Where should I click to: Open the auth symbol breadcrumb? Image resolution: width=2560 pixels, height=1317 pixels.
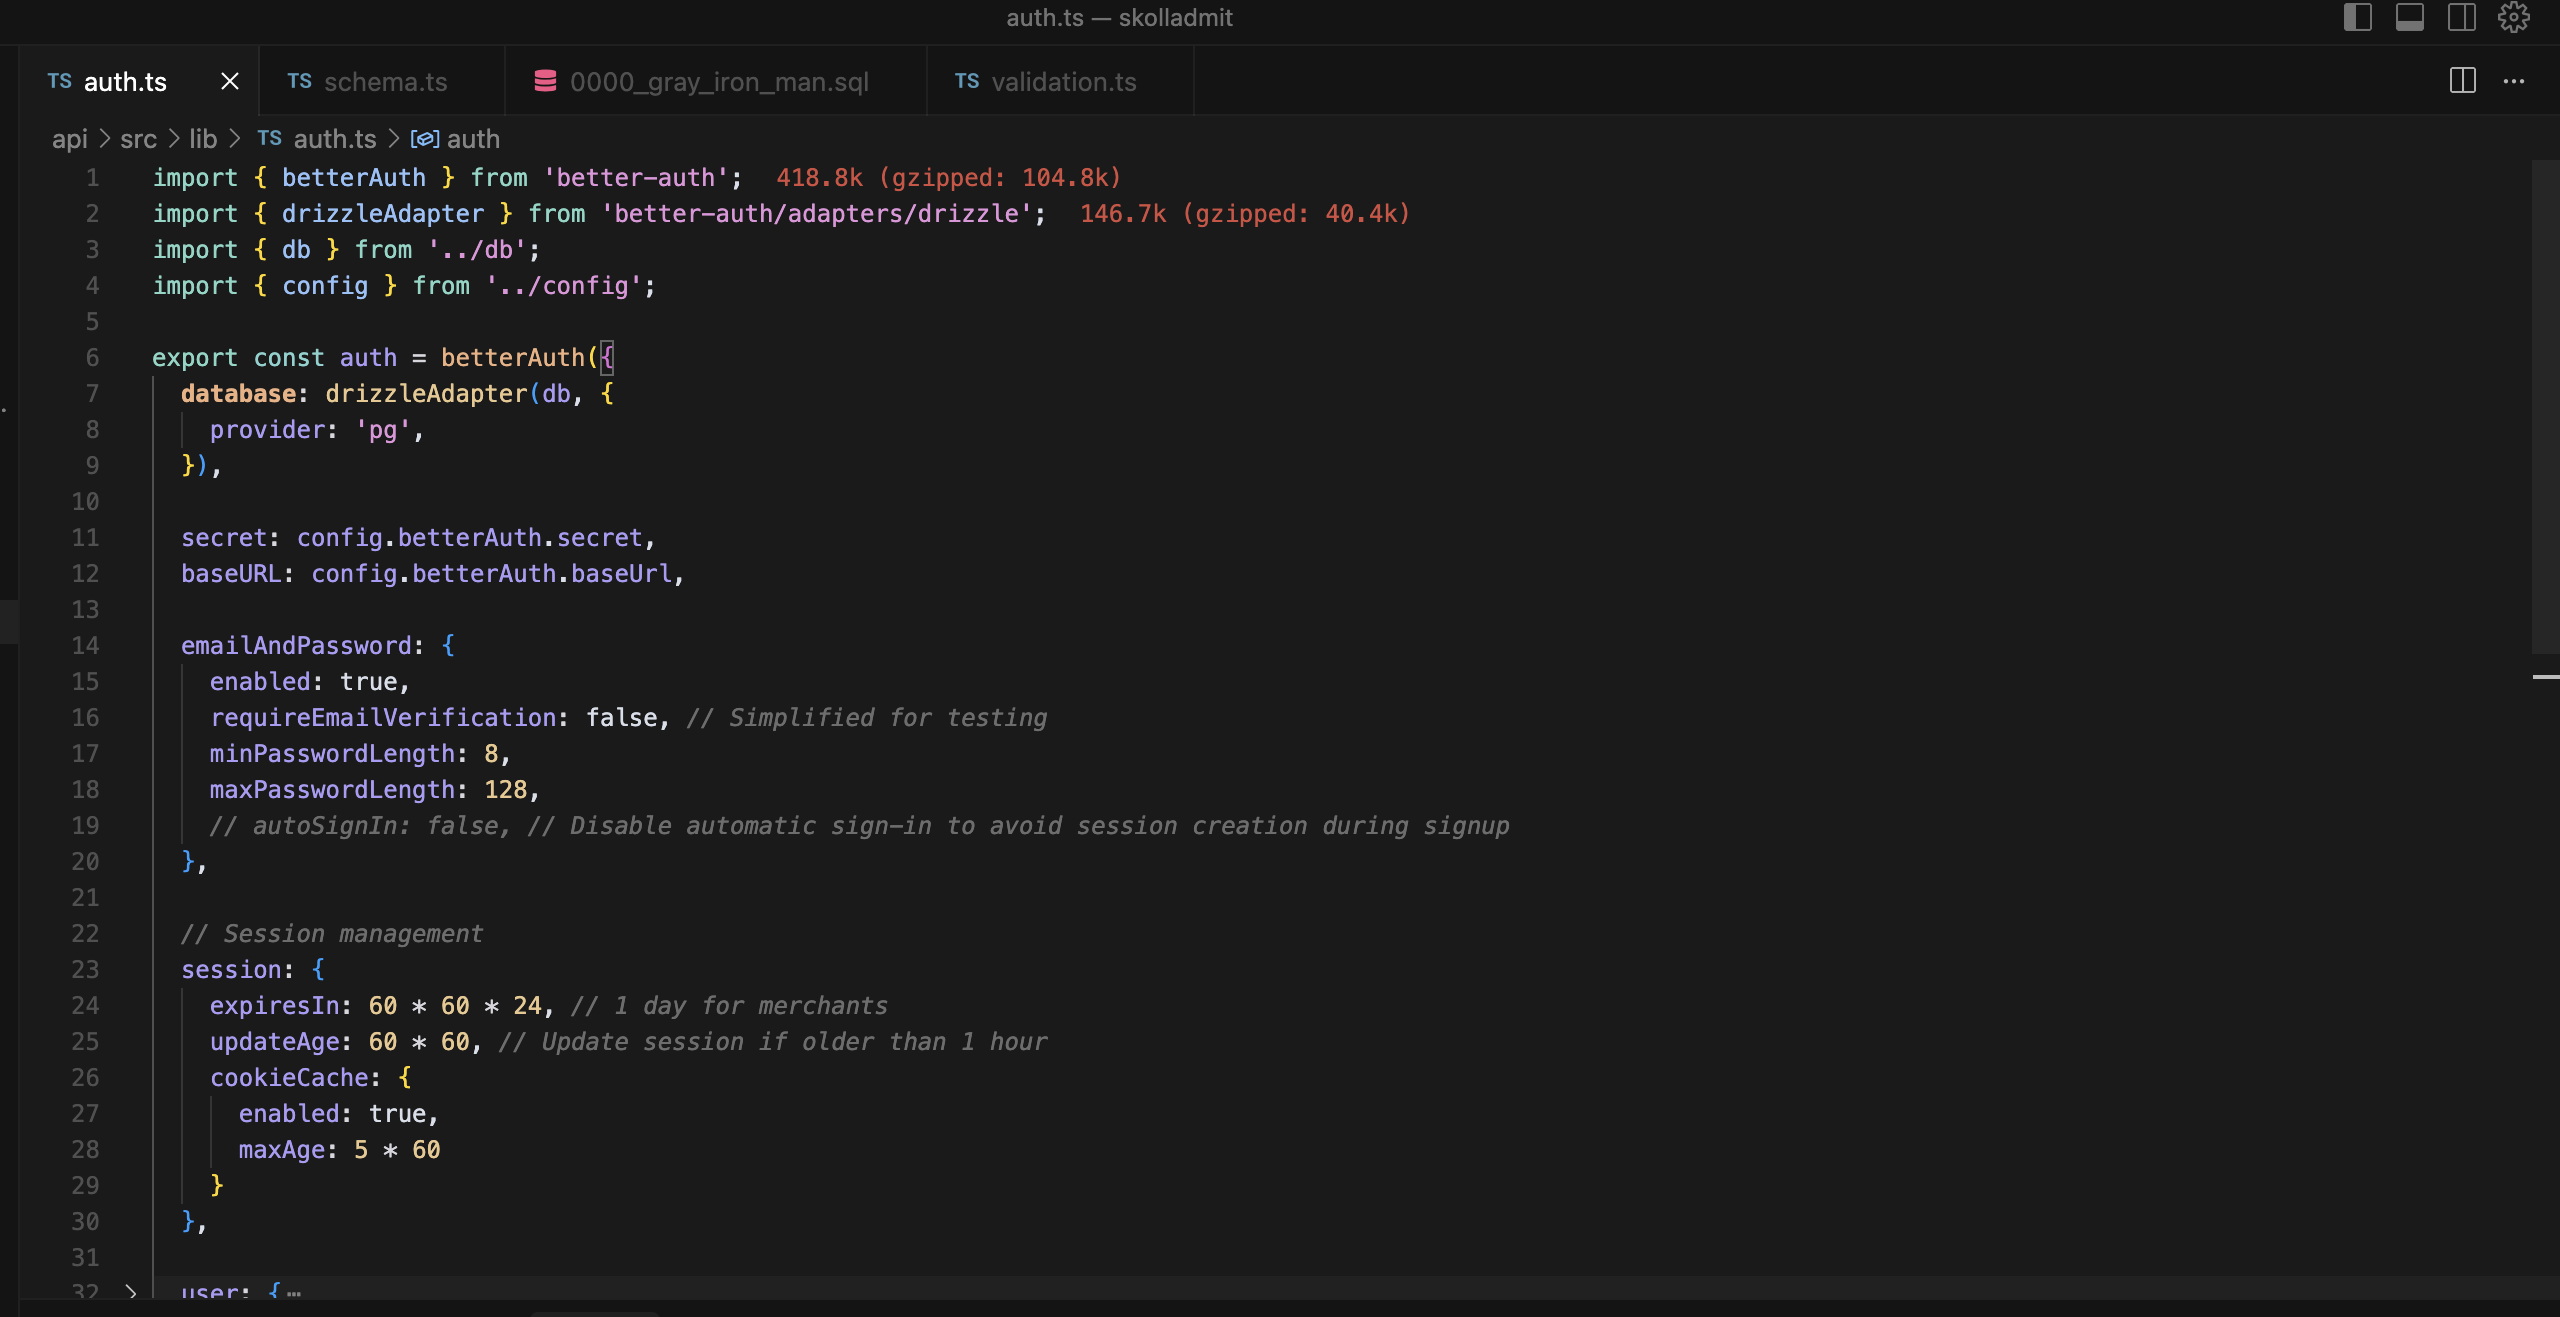[x=473, y=139]
